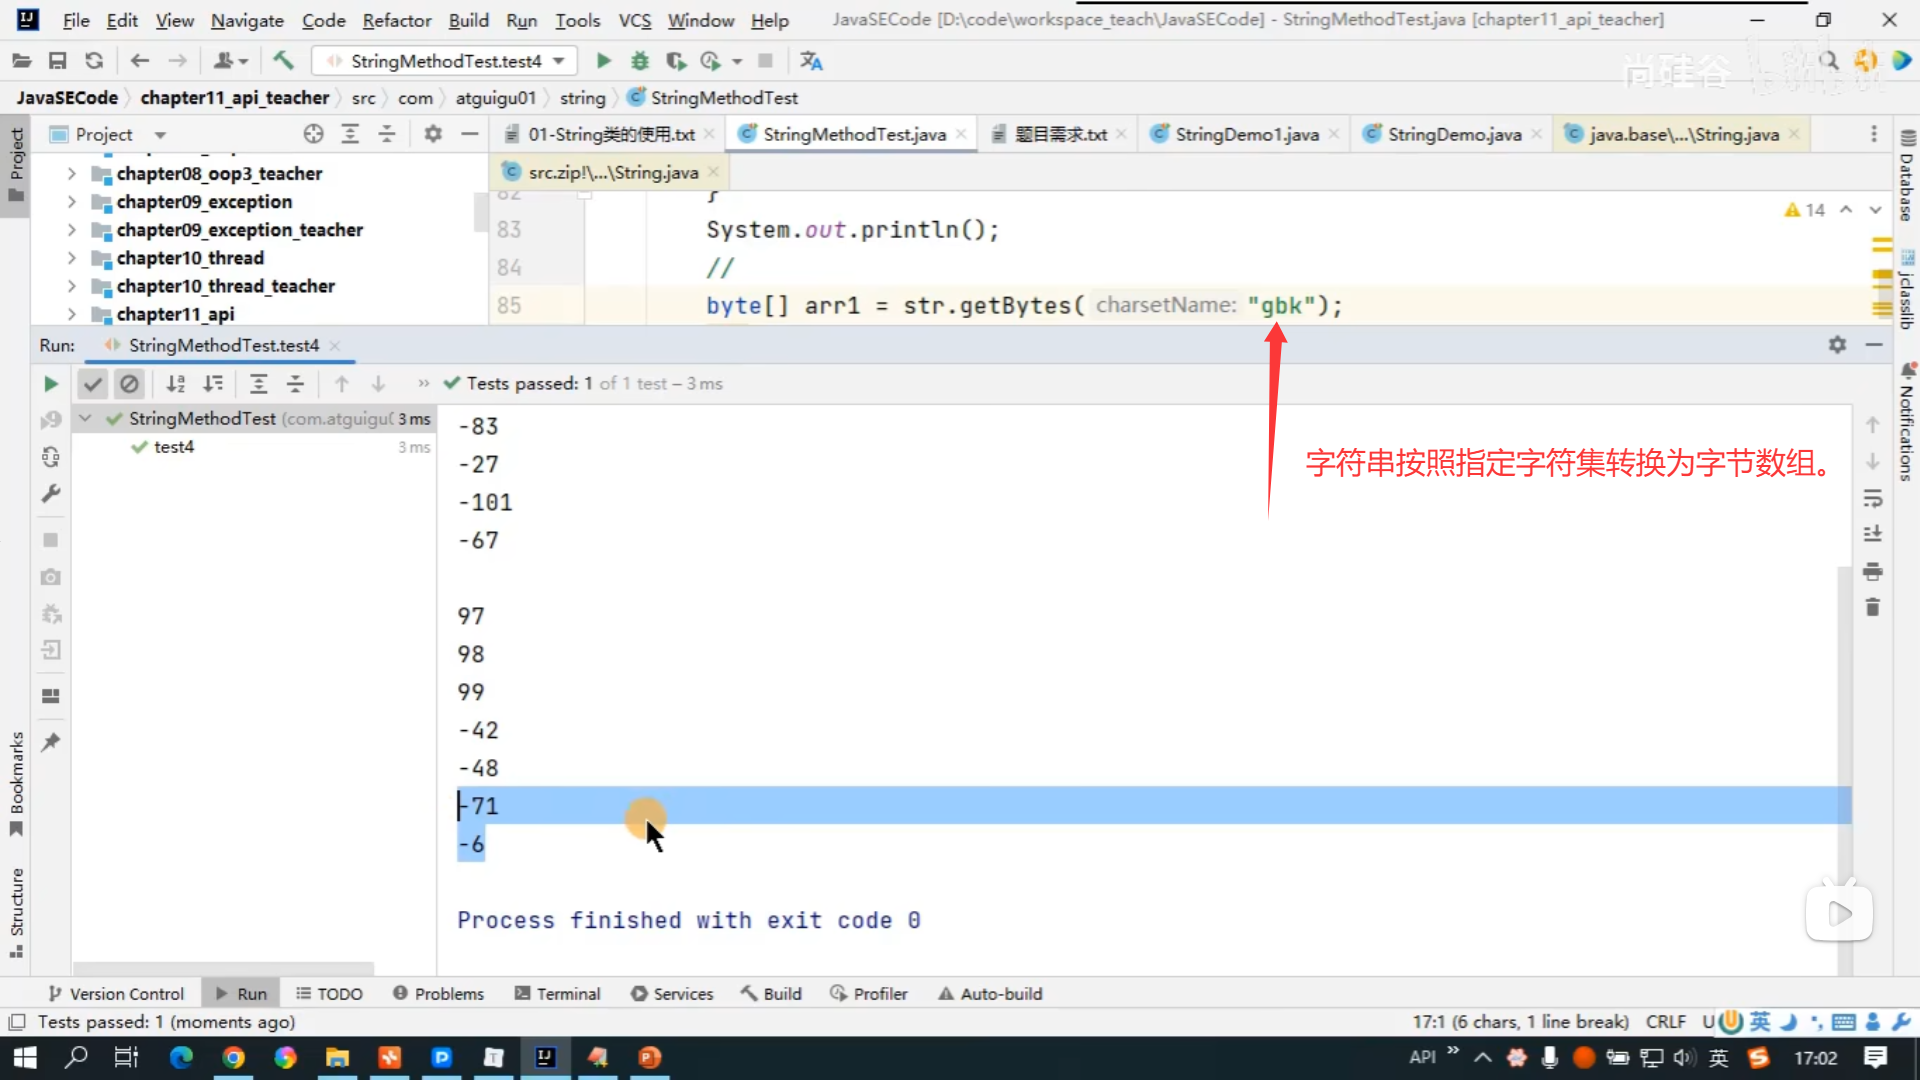Click the Debug bug icon in toolbar
This screenshot has height=1080, width=1920.
(x=640, y=61)
